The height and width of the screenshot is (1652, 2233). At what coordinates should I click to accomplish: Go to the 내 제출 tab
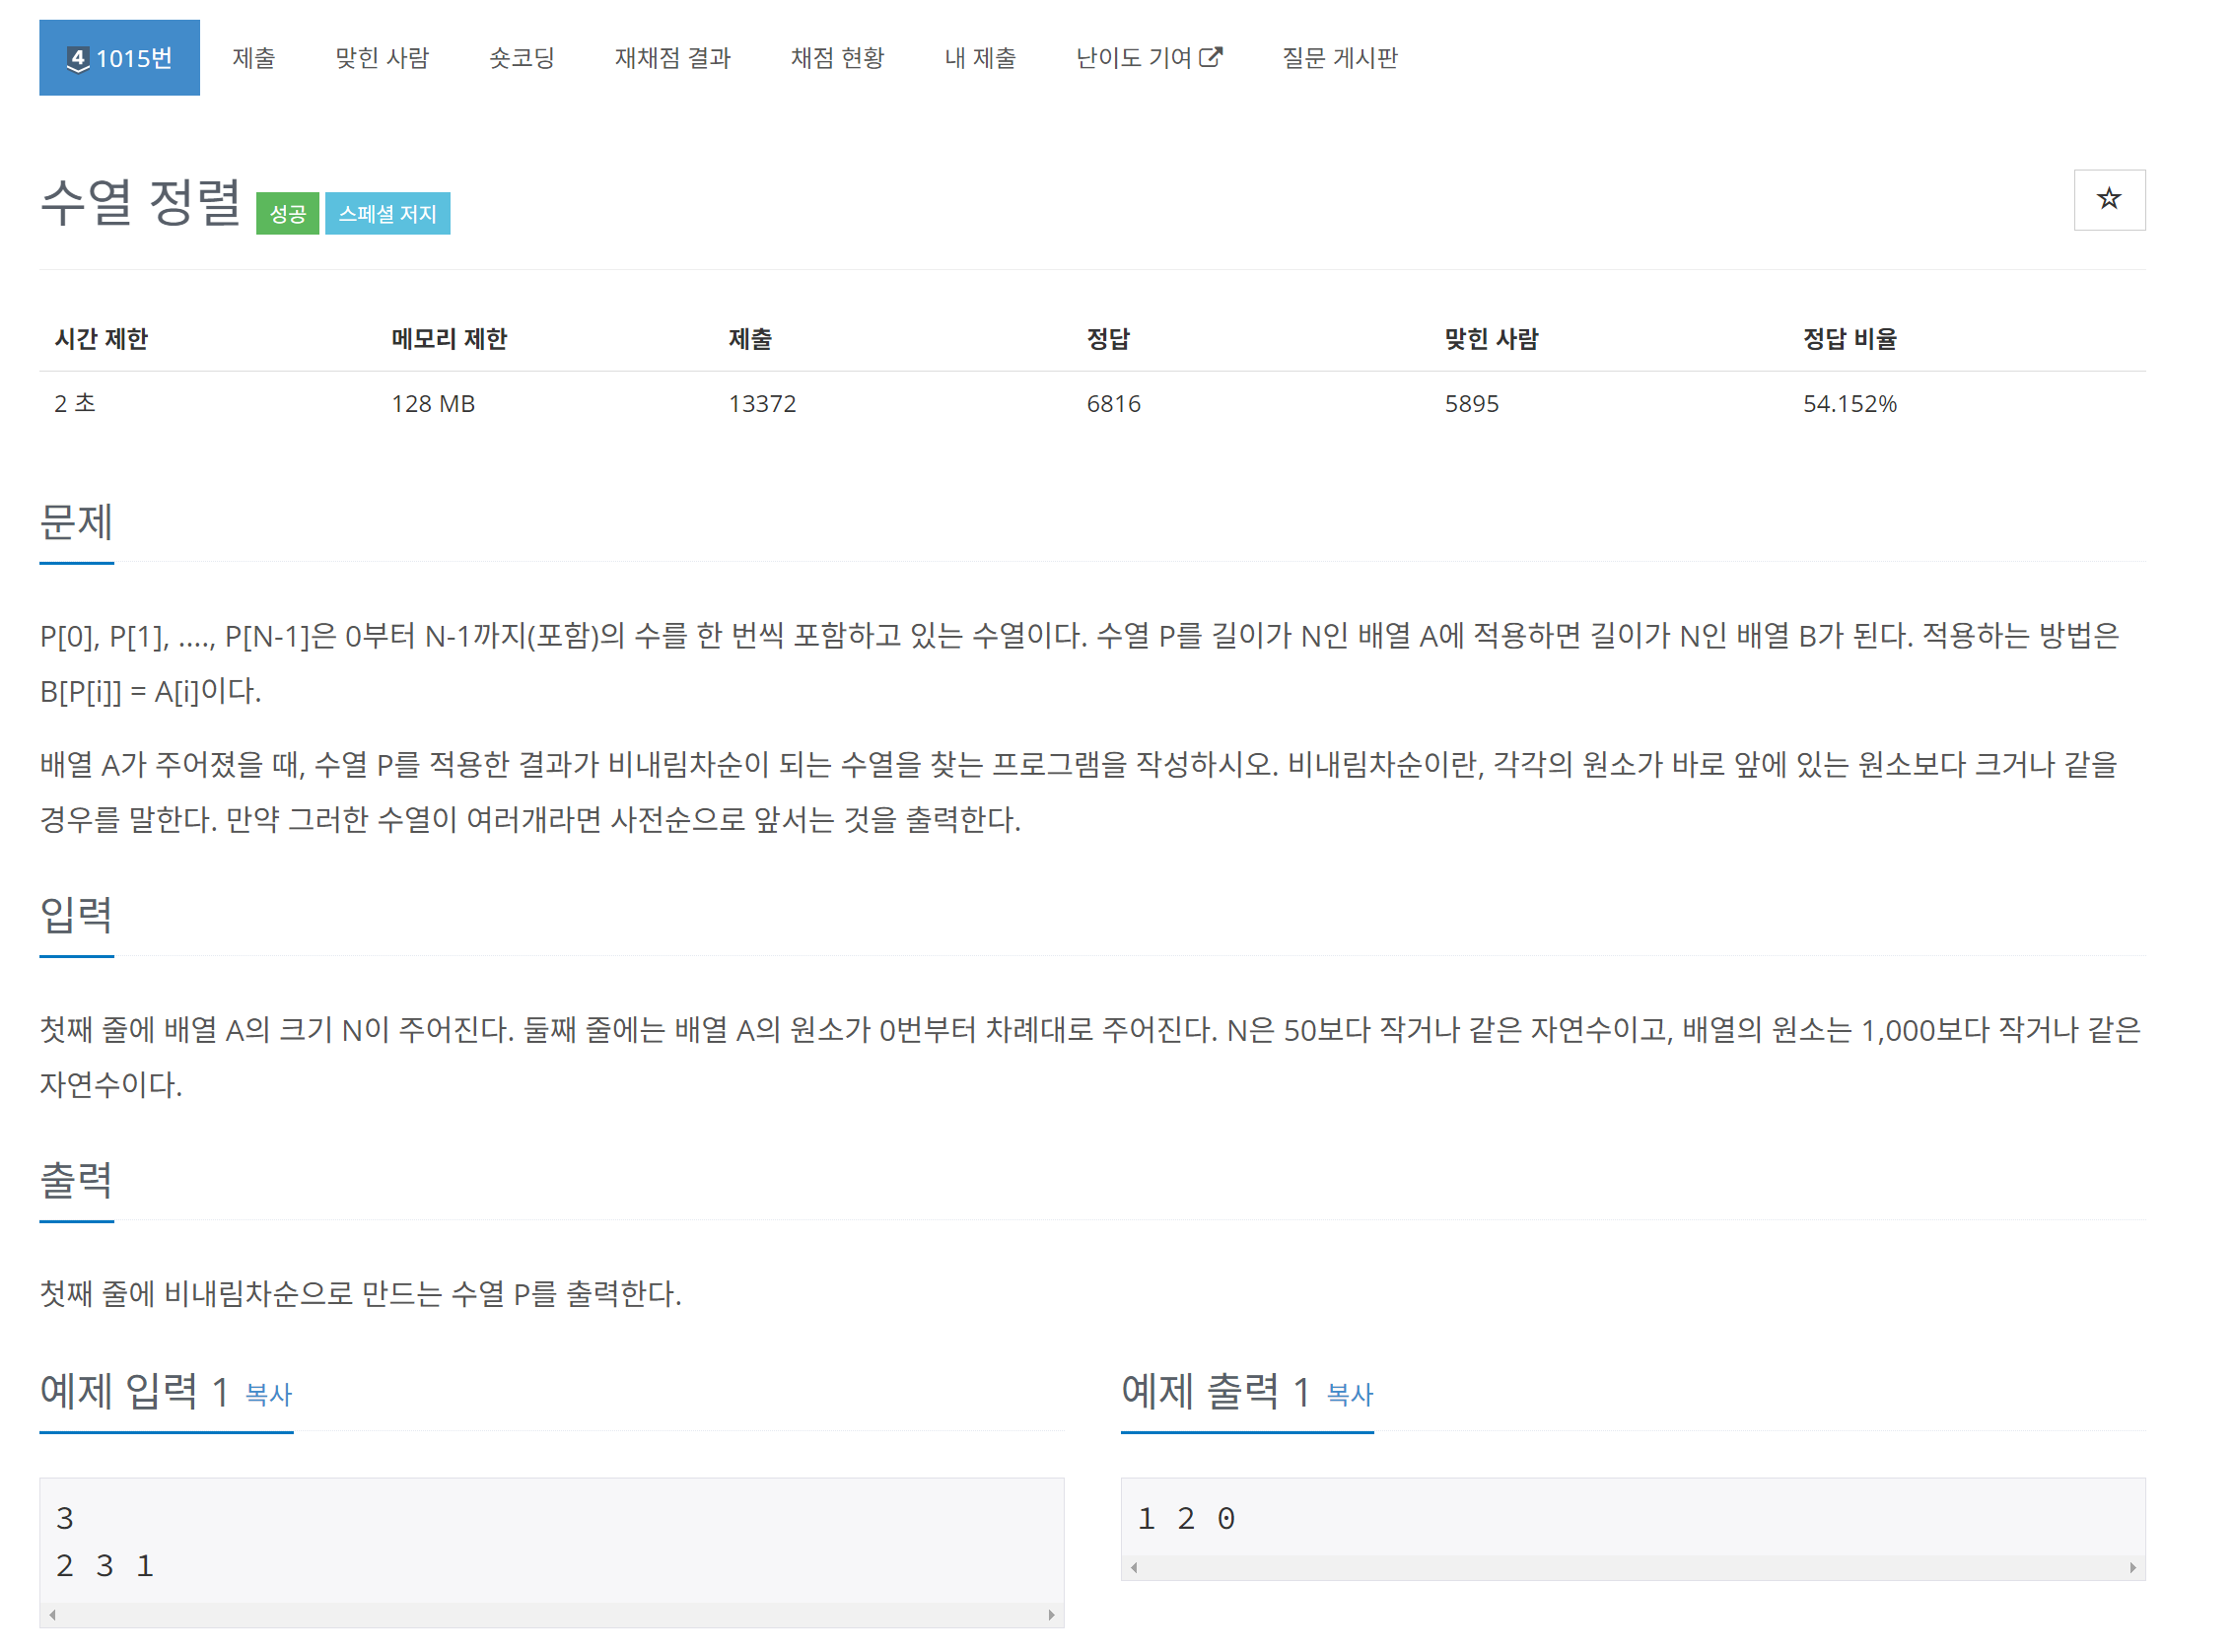[979, 58]
